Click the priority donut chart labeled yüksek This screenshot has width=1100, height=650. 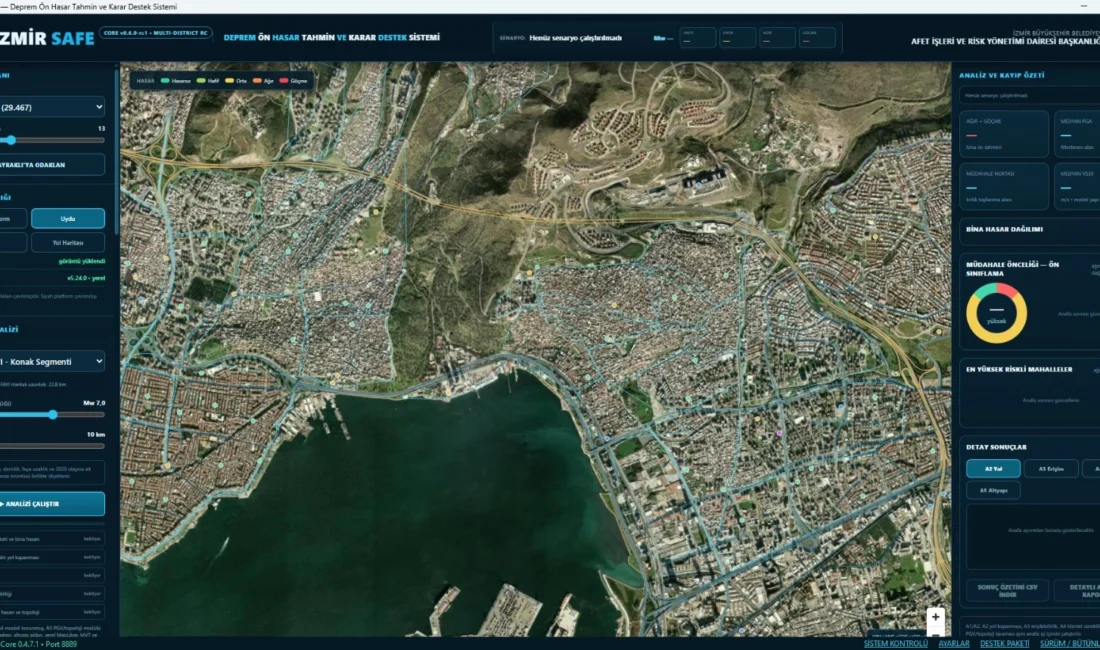click(x=996, y=313)
